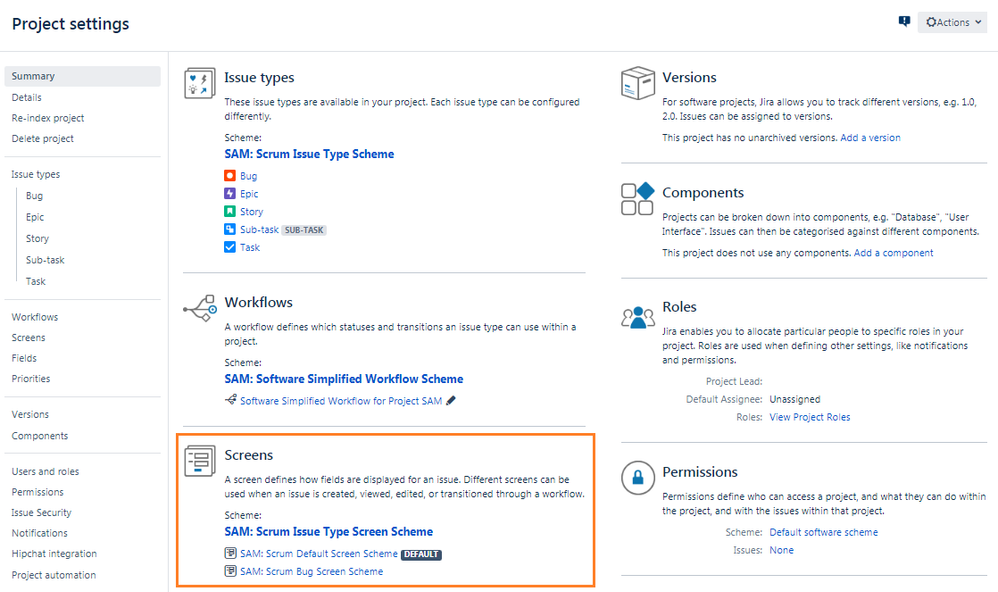Click the Workflows section icon
Viewport: 998px width, 592px height.
(200, 308)
